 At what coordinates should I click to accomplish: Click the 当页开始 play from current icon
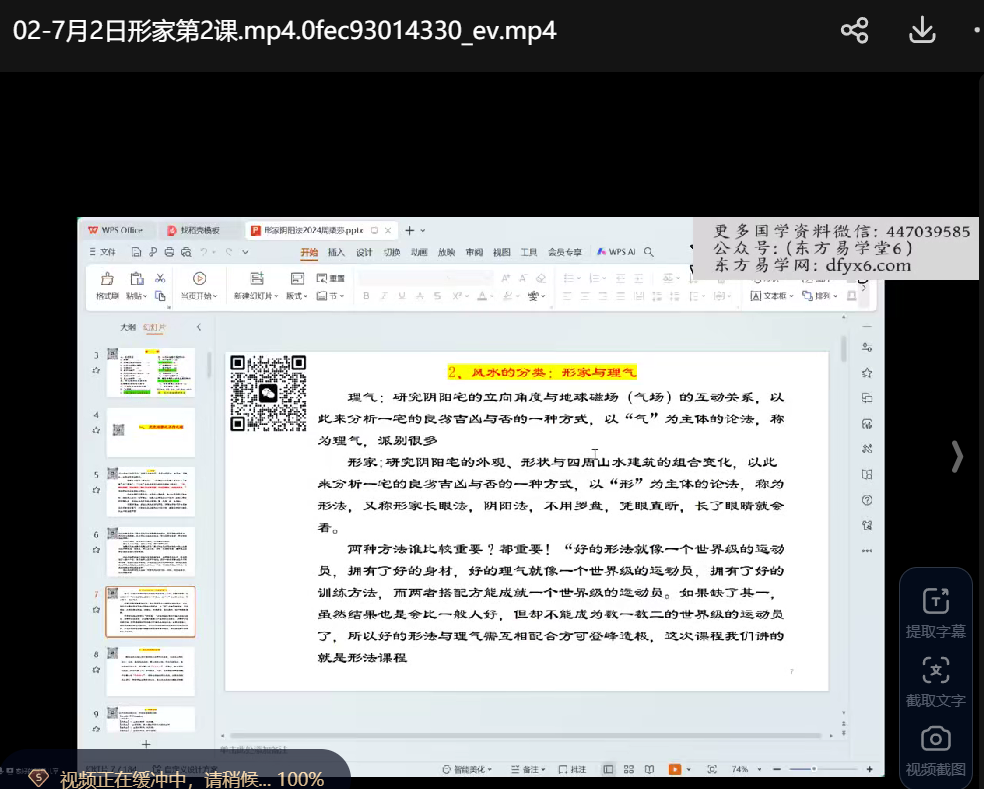(199, 280)
